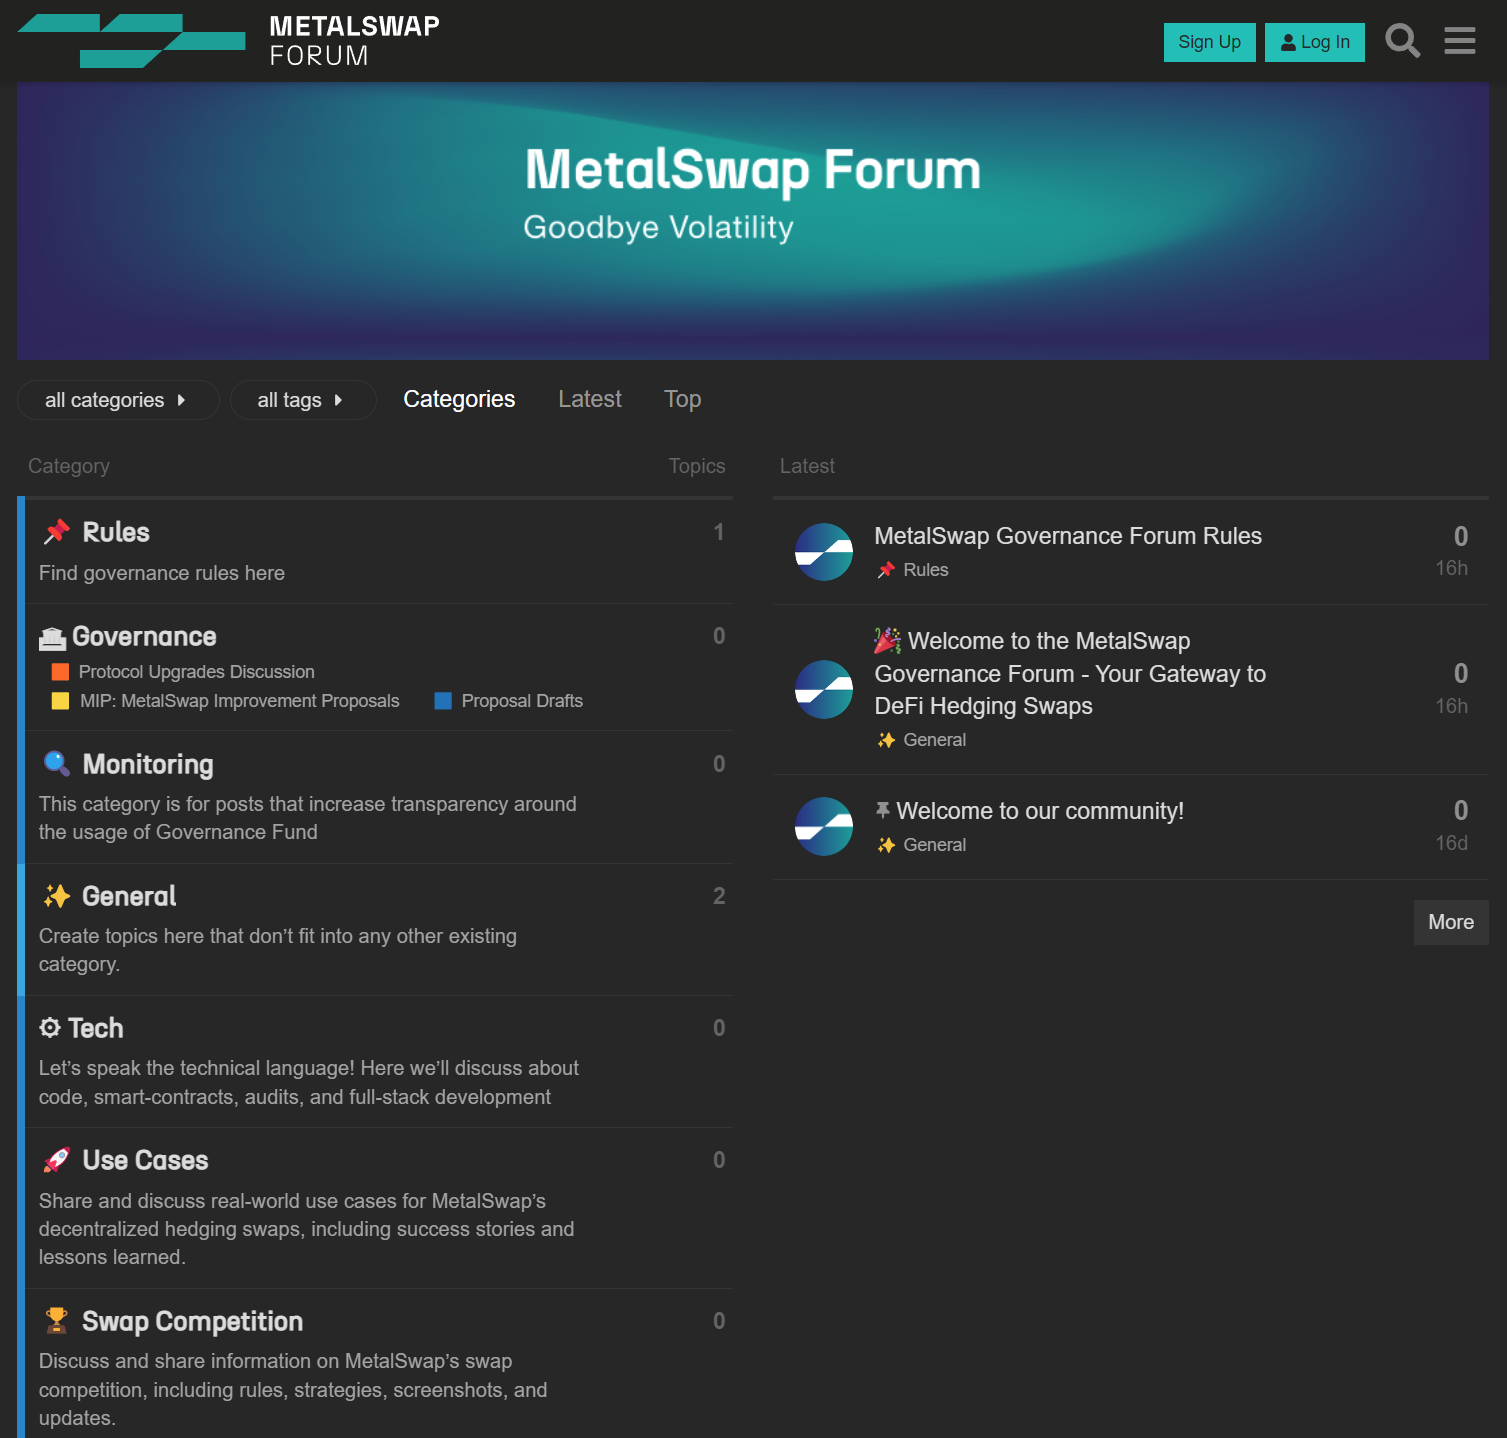
Task: Click 16h time on Forum Rules topic
Action: pyautogui.click(x=1452, y=568)
